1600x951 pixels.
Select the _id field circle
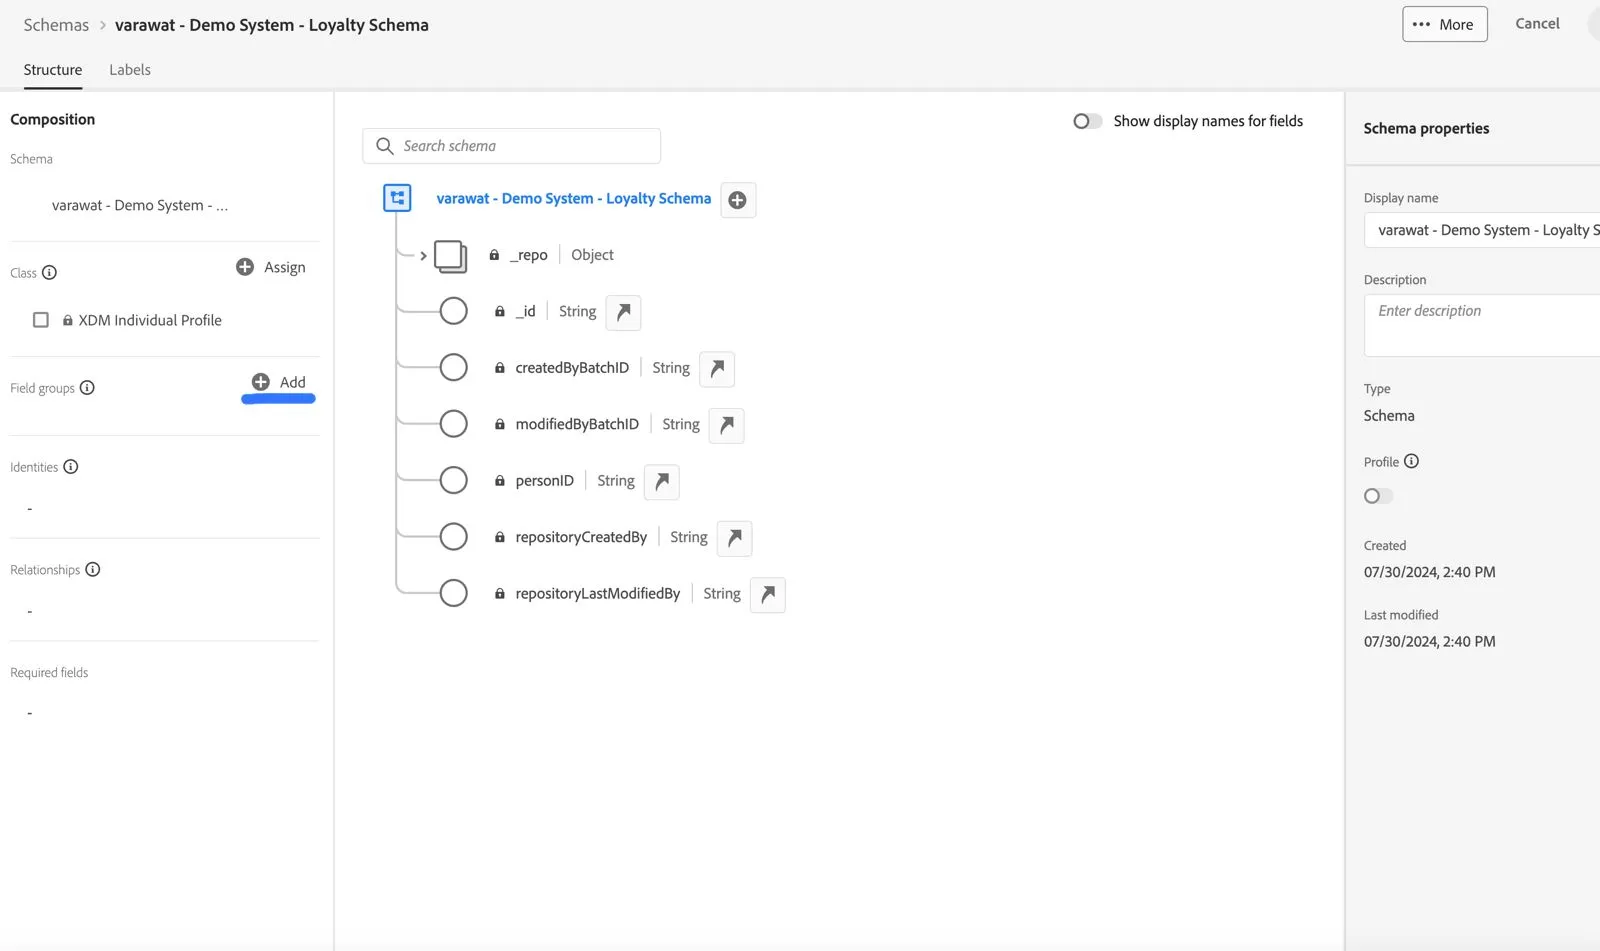(453, 311)
